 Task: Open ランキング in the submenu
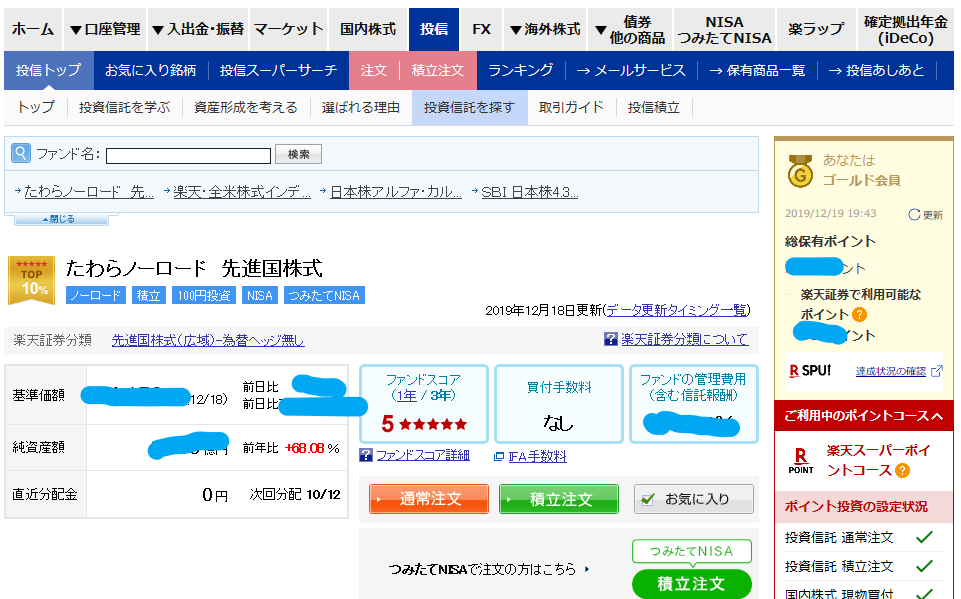coord(520,71)
